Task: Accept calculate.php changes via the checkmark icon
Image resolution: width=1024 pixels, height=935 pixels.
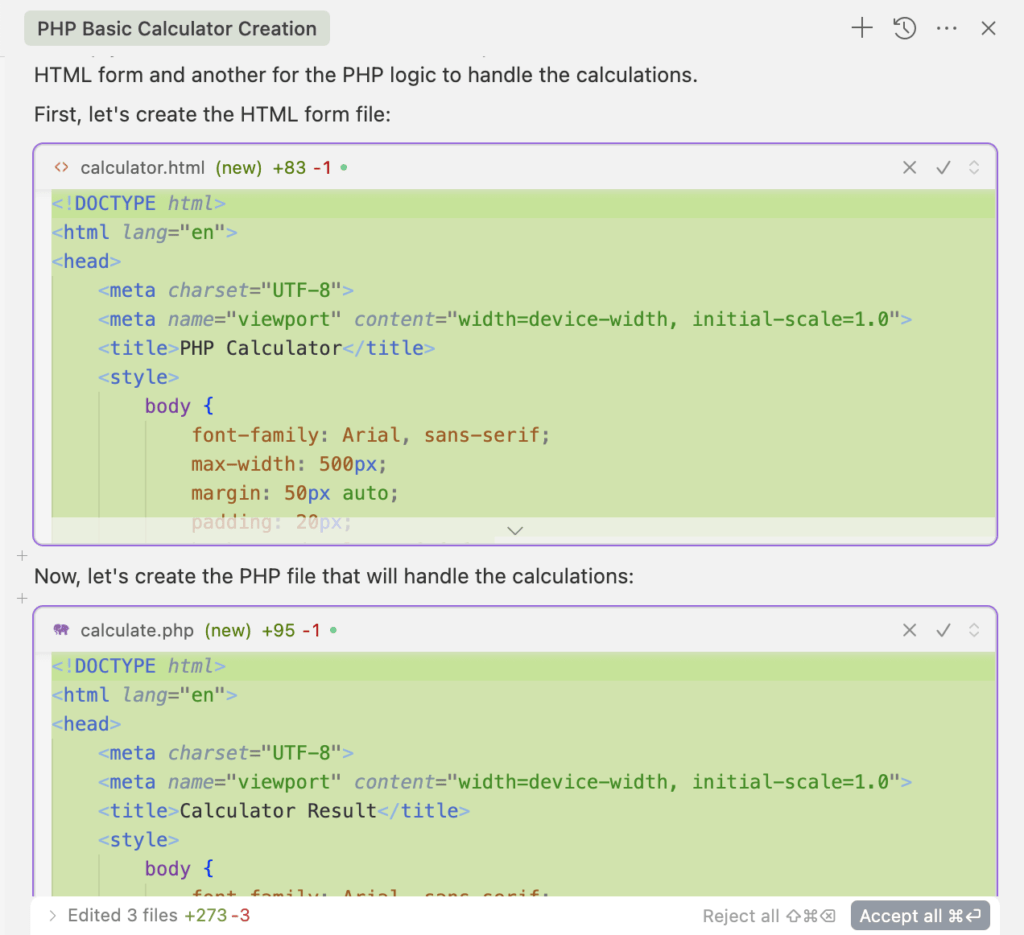Action: [x=943, y=630]
